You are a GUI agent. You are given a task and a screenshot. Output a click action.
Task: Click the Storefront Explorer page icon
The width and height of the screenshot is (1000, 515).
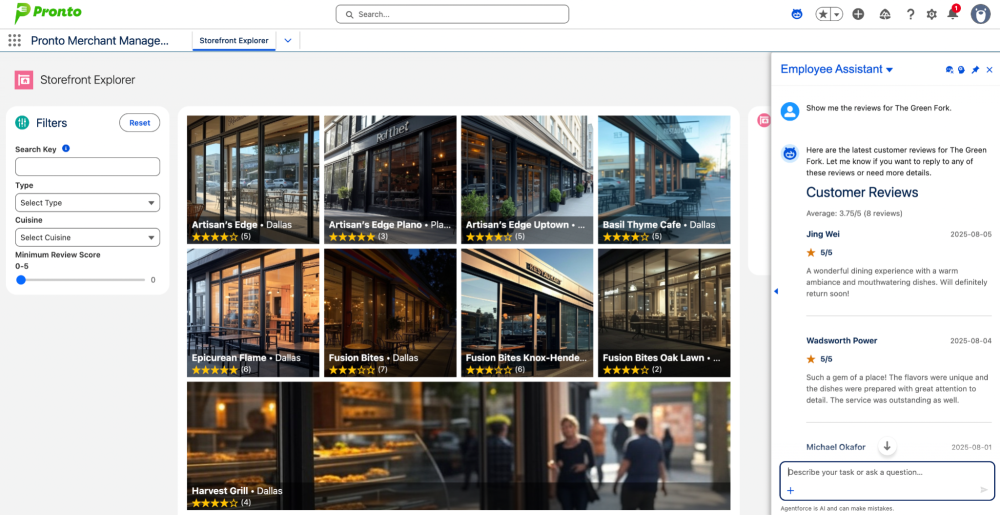point(24,80)
